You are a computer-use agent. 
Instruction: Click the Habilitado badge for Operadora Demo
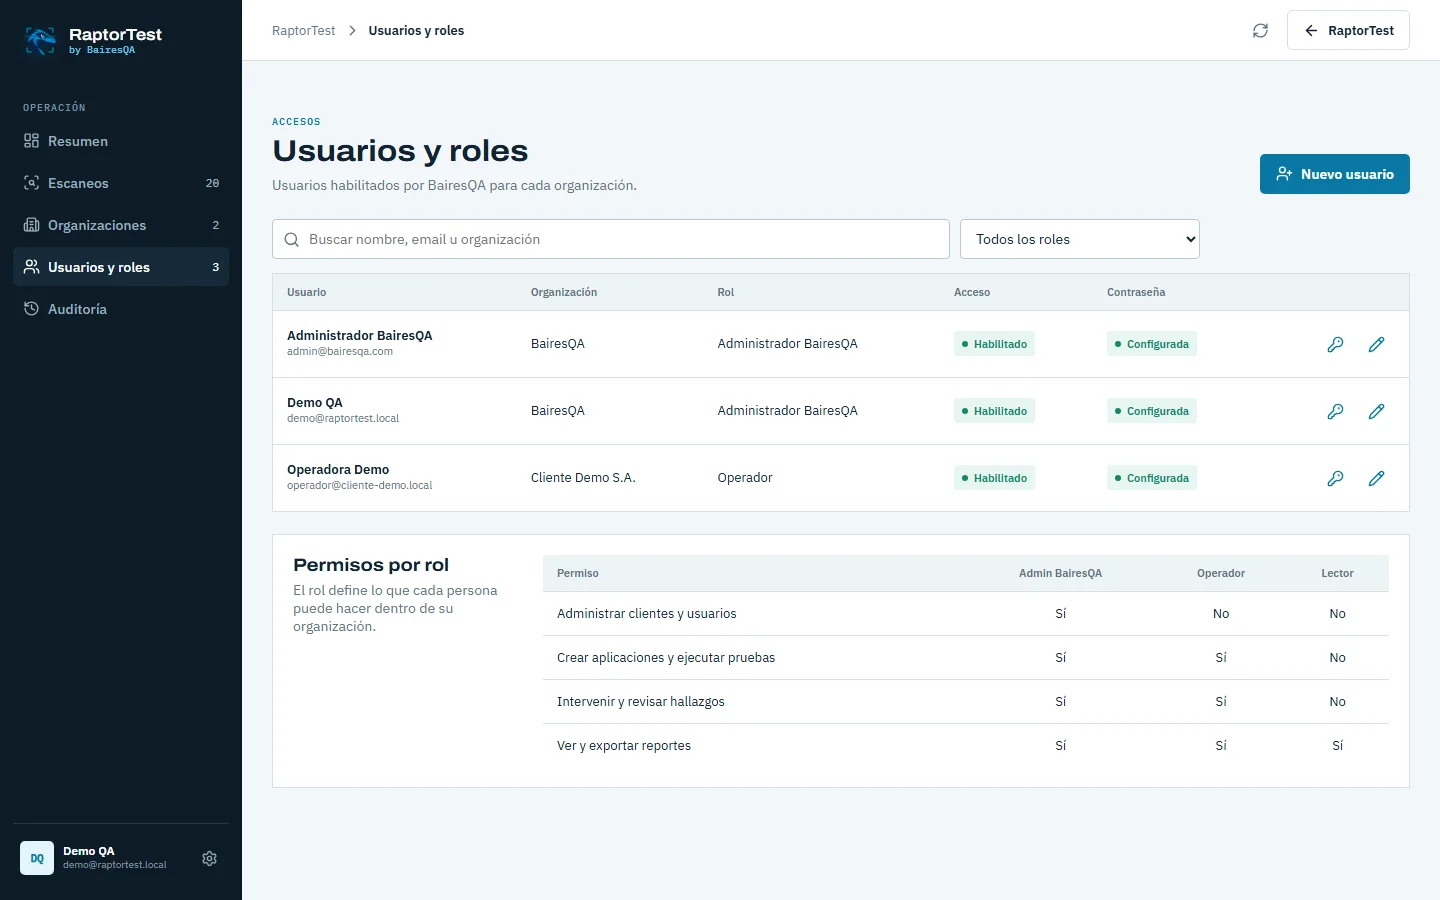coord(994,478)
